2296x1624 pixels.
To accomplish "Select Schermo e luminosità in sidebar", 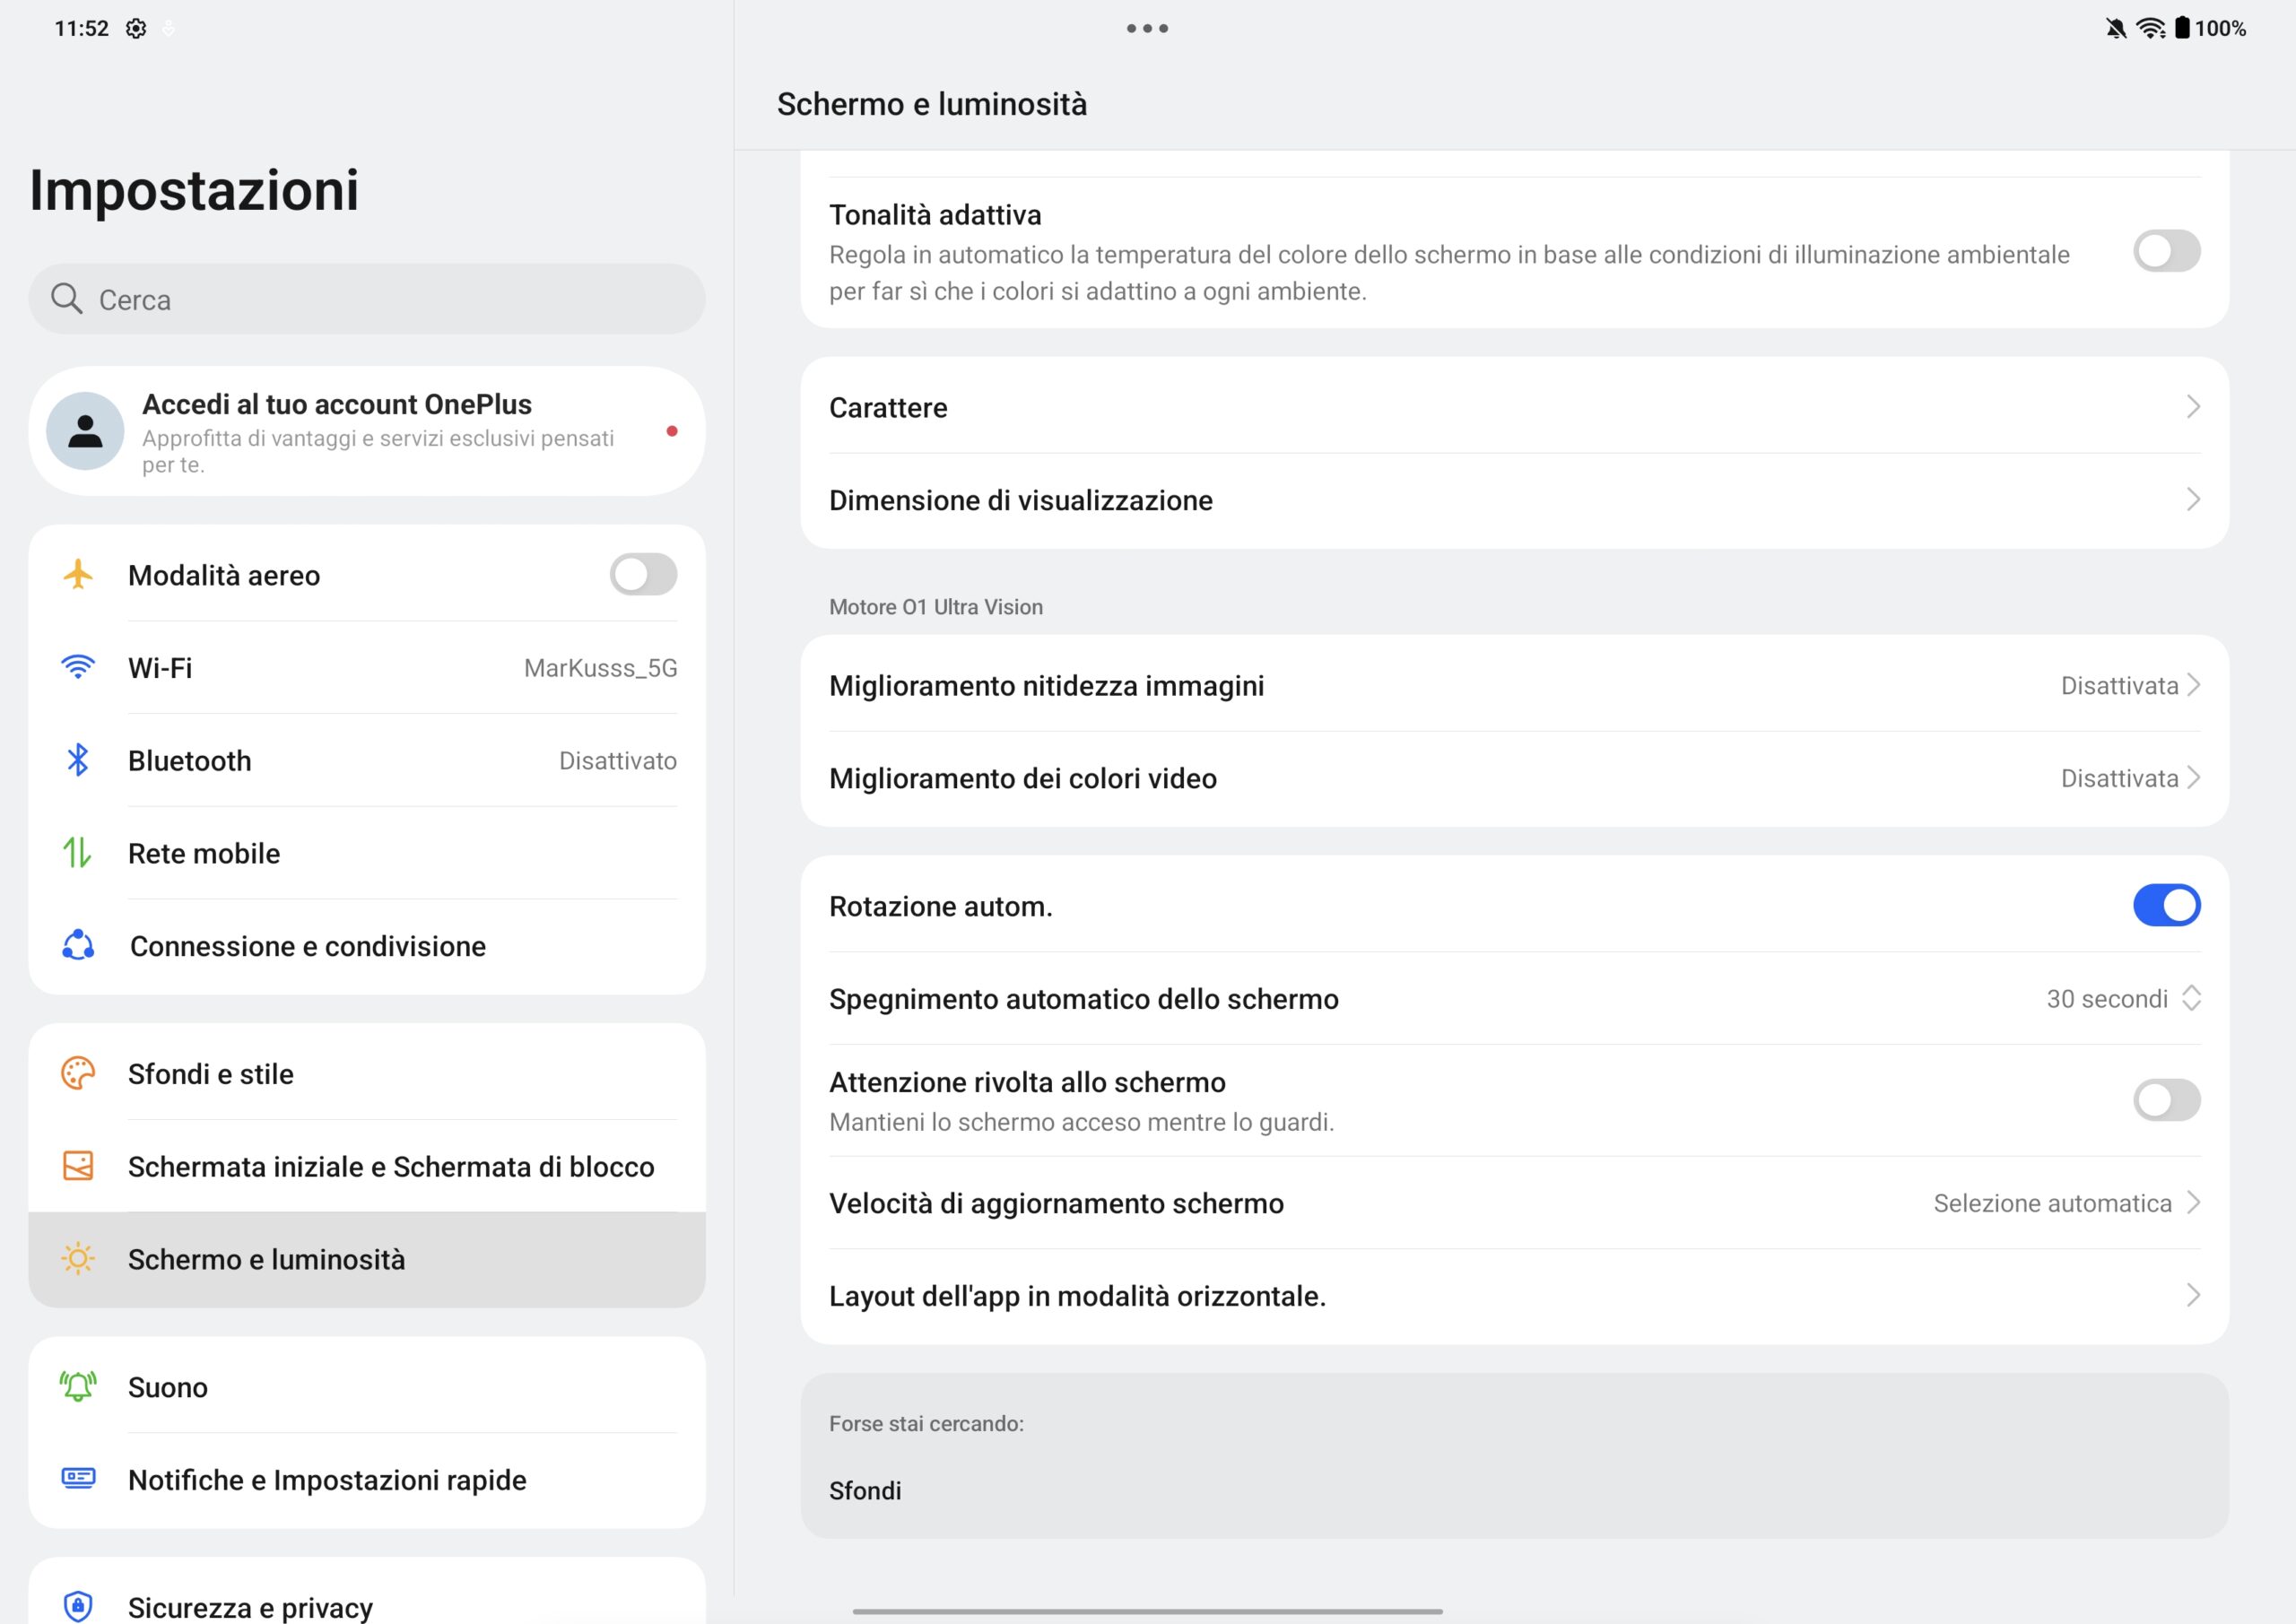I will pyautogui.click(x=367, y=1259).
